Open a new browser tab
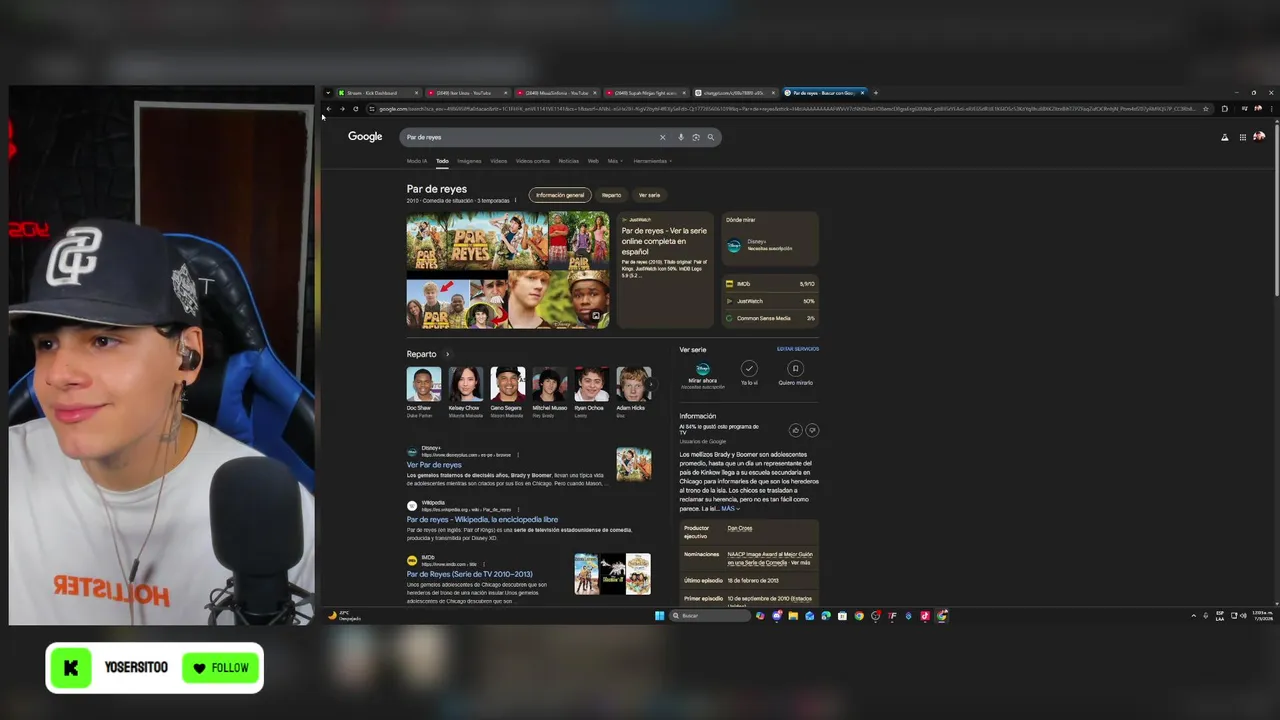Image resolution: width=1280 pixels, height=720 pixels. click(x=876, y=93)
